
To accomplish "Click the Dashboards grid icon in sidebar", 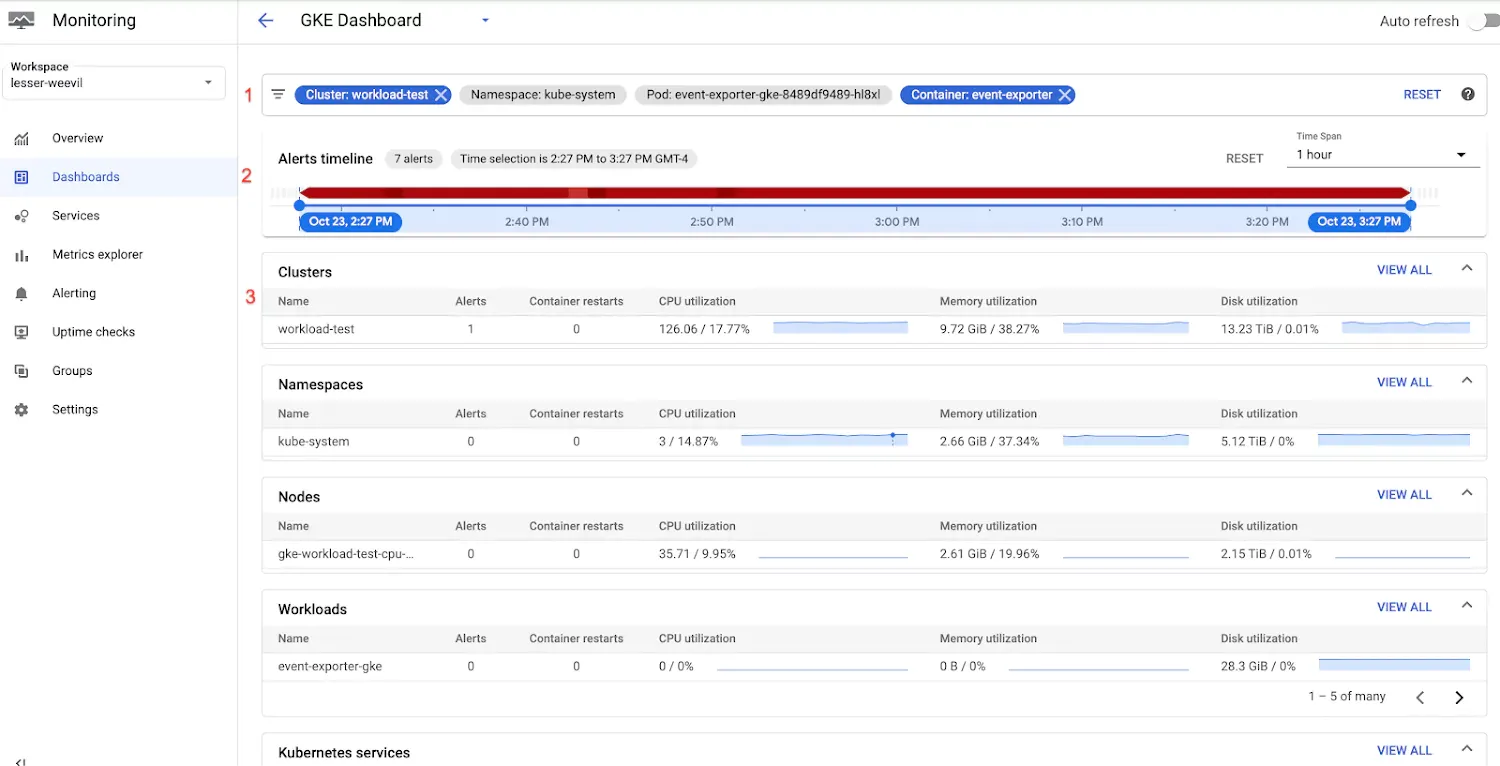I will (x=21, y=177).
